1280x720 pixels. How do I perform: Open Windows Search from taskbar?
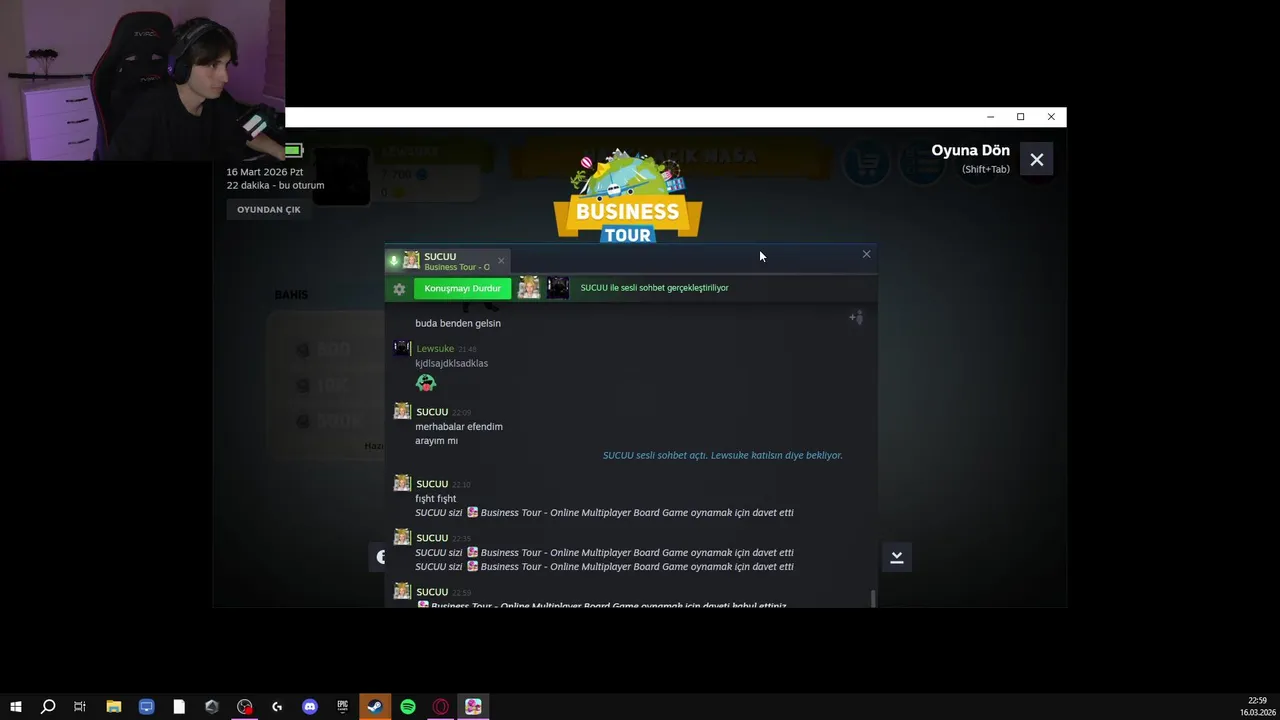(48, 707)
